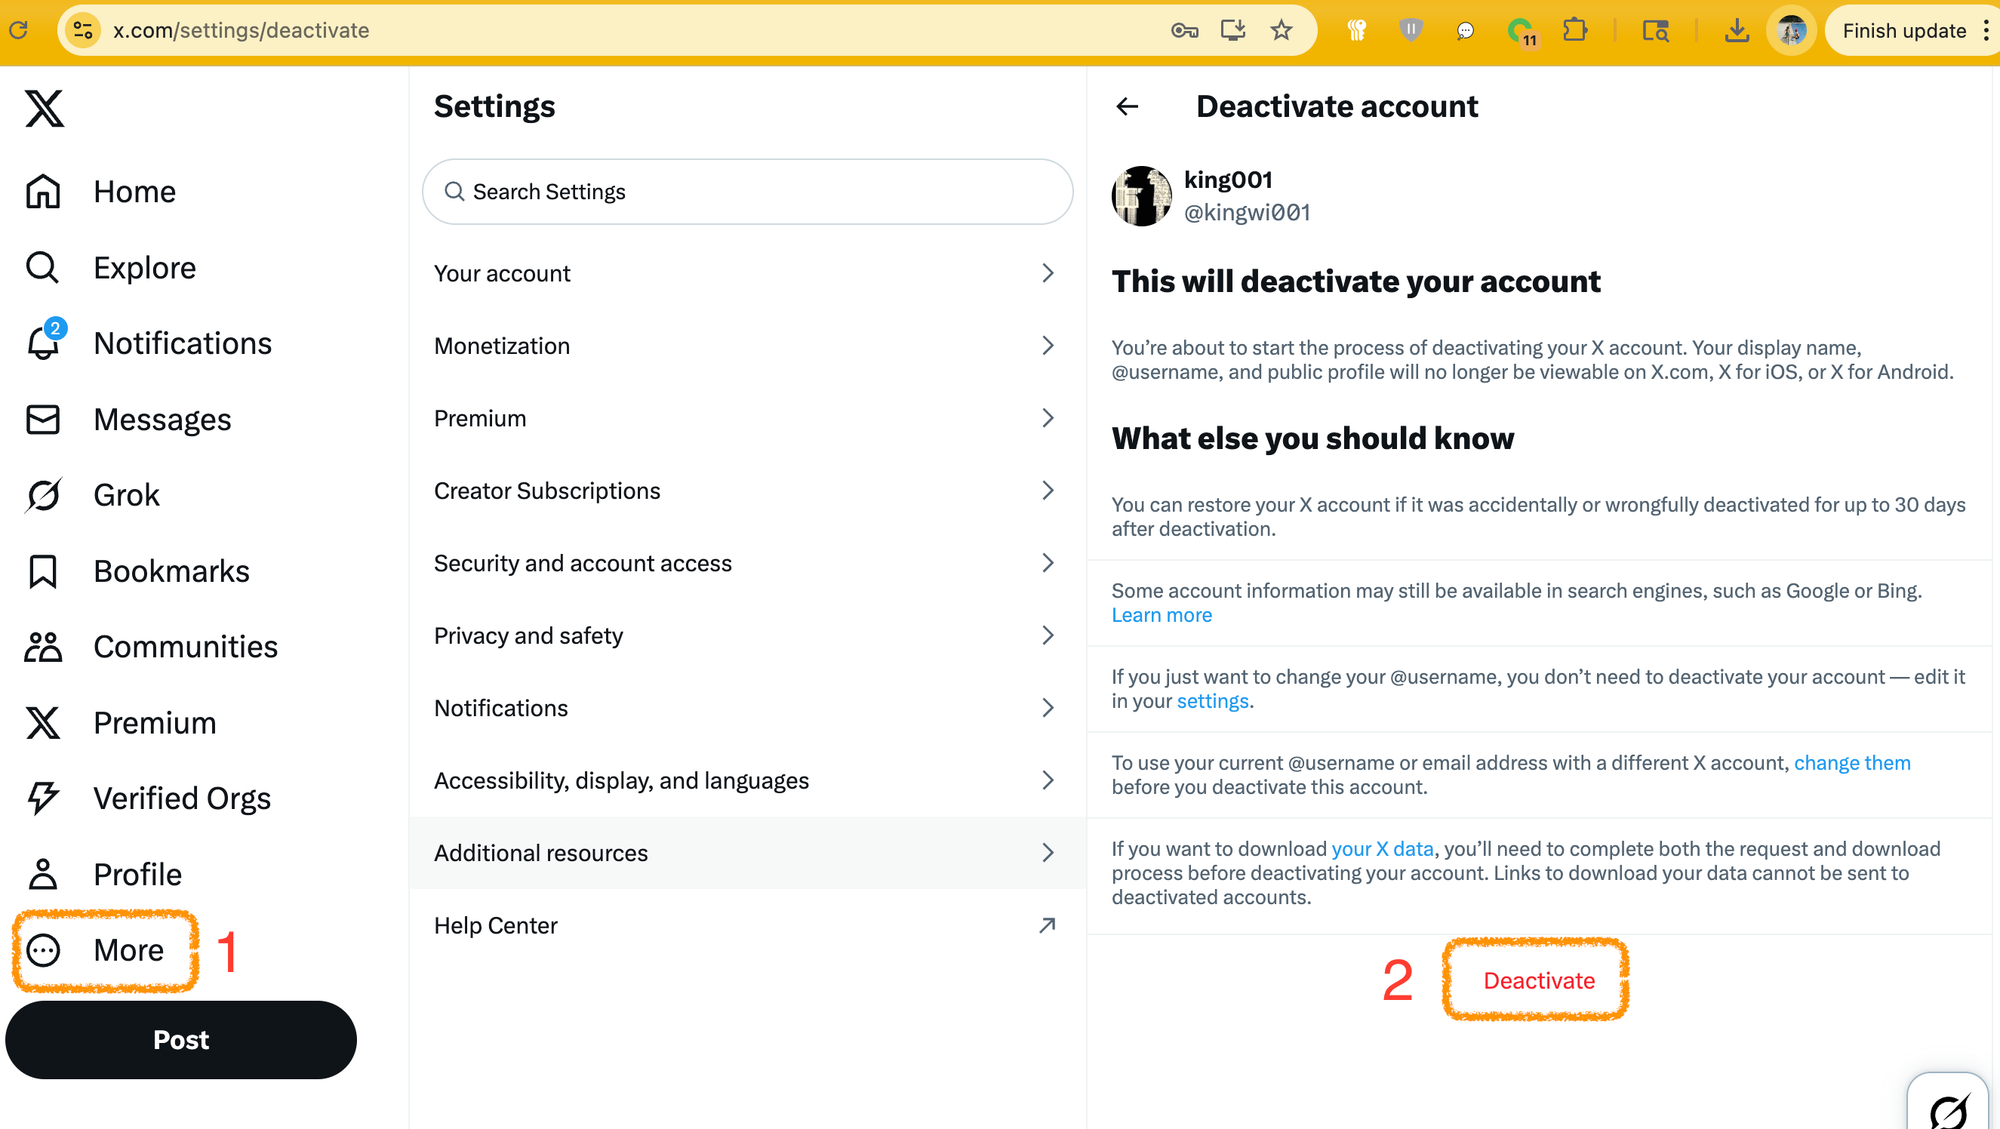Click the site info icon in address bar
Image resolution: width=2000 pixels, height=1129 pixels.
(83, 30)
